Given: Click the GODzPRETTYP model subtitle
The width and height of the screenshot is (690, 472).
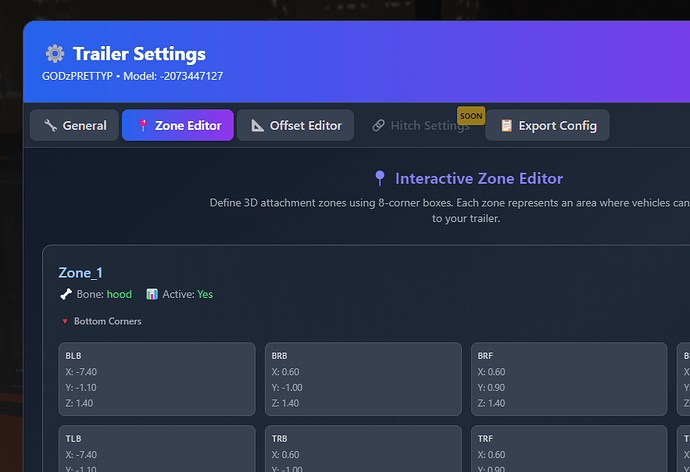Looking at the screenshot, I should coord(132,76).
